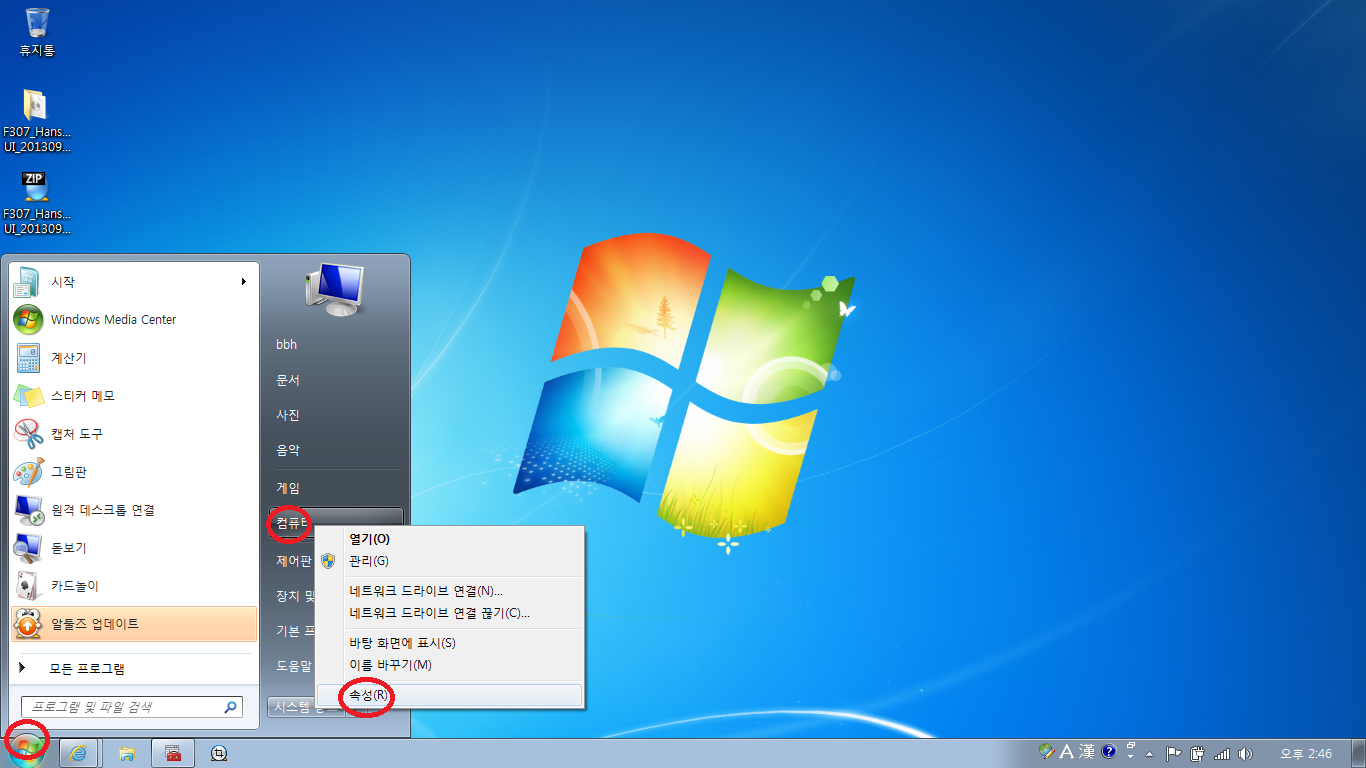Click the Show Desktop strip
This screenshot has height=768, width=1366.
point(1358,753)
